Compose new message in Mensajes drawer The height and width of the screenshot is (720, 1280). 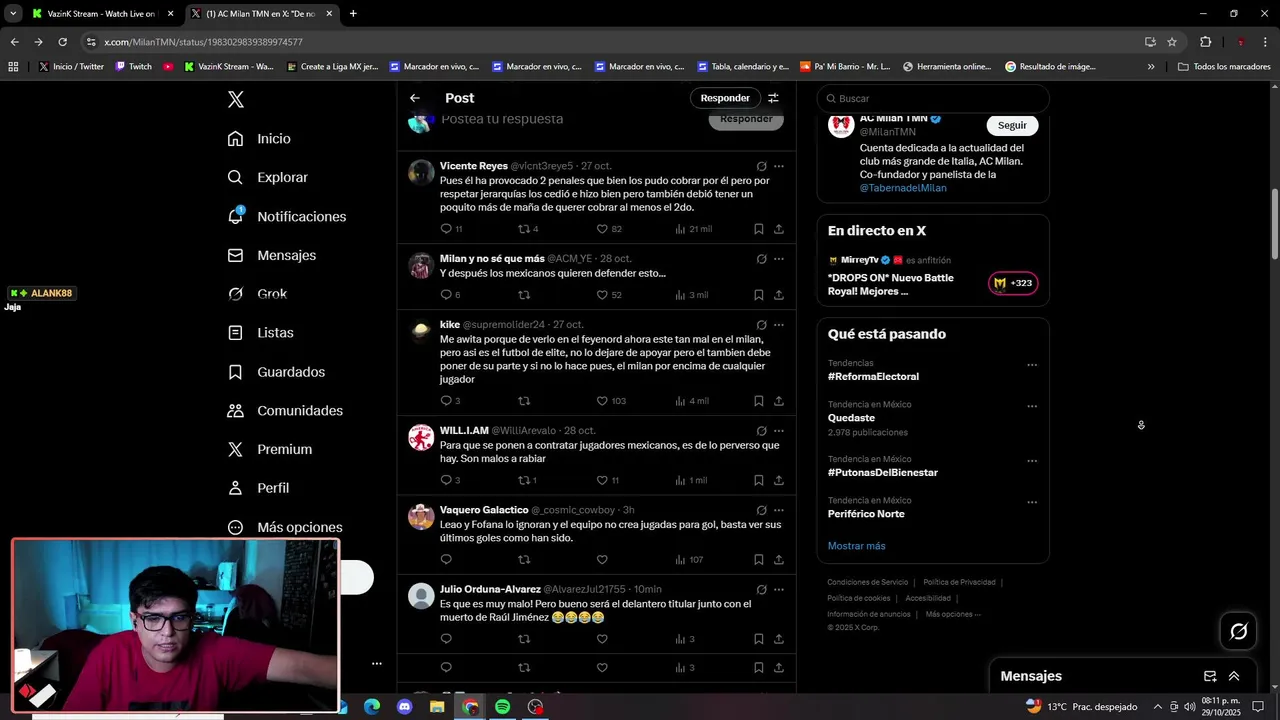coord(1210,676)
